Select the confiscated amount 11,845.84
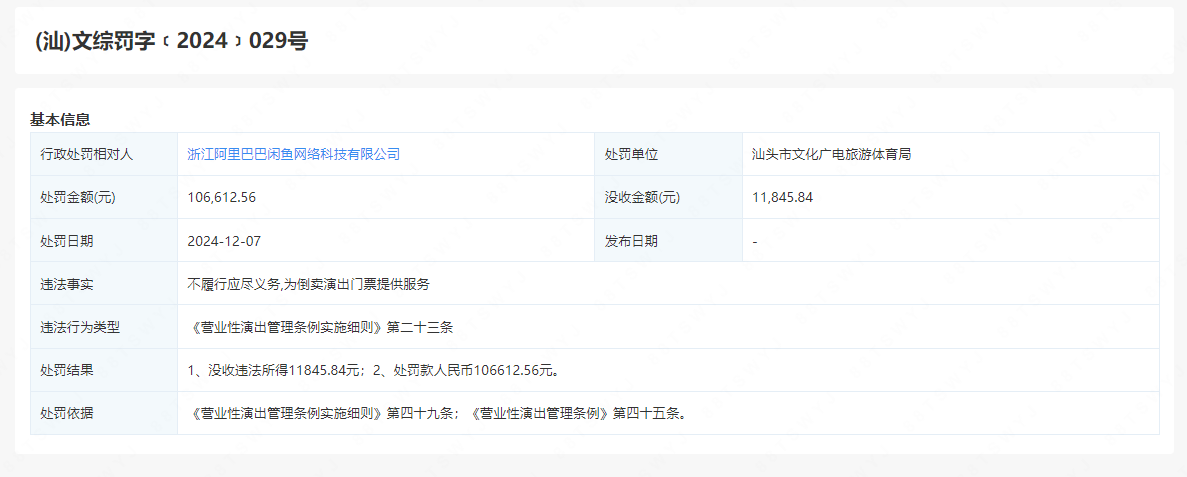 tap(782, 198)
